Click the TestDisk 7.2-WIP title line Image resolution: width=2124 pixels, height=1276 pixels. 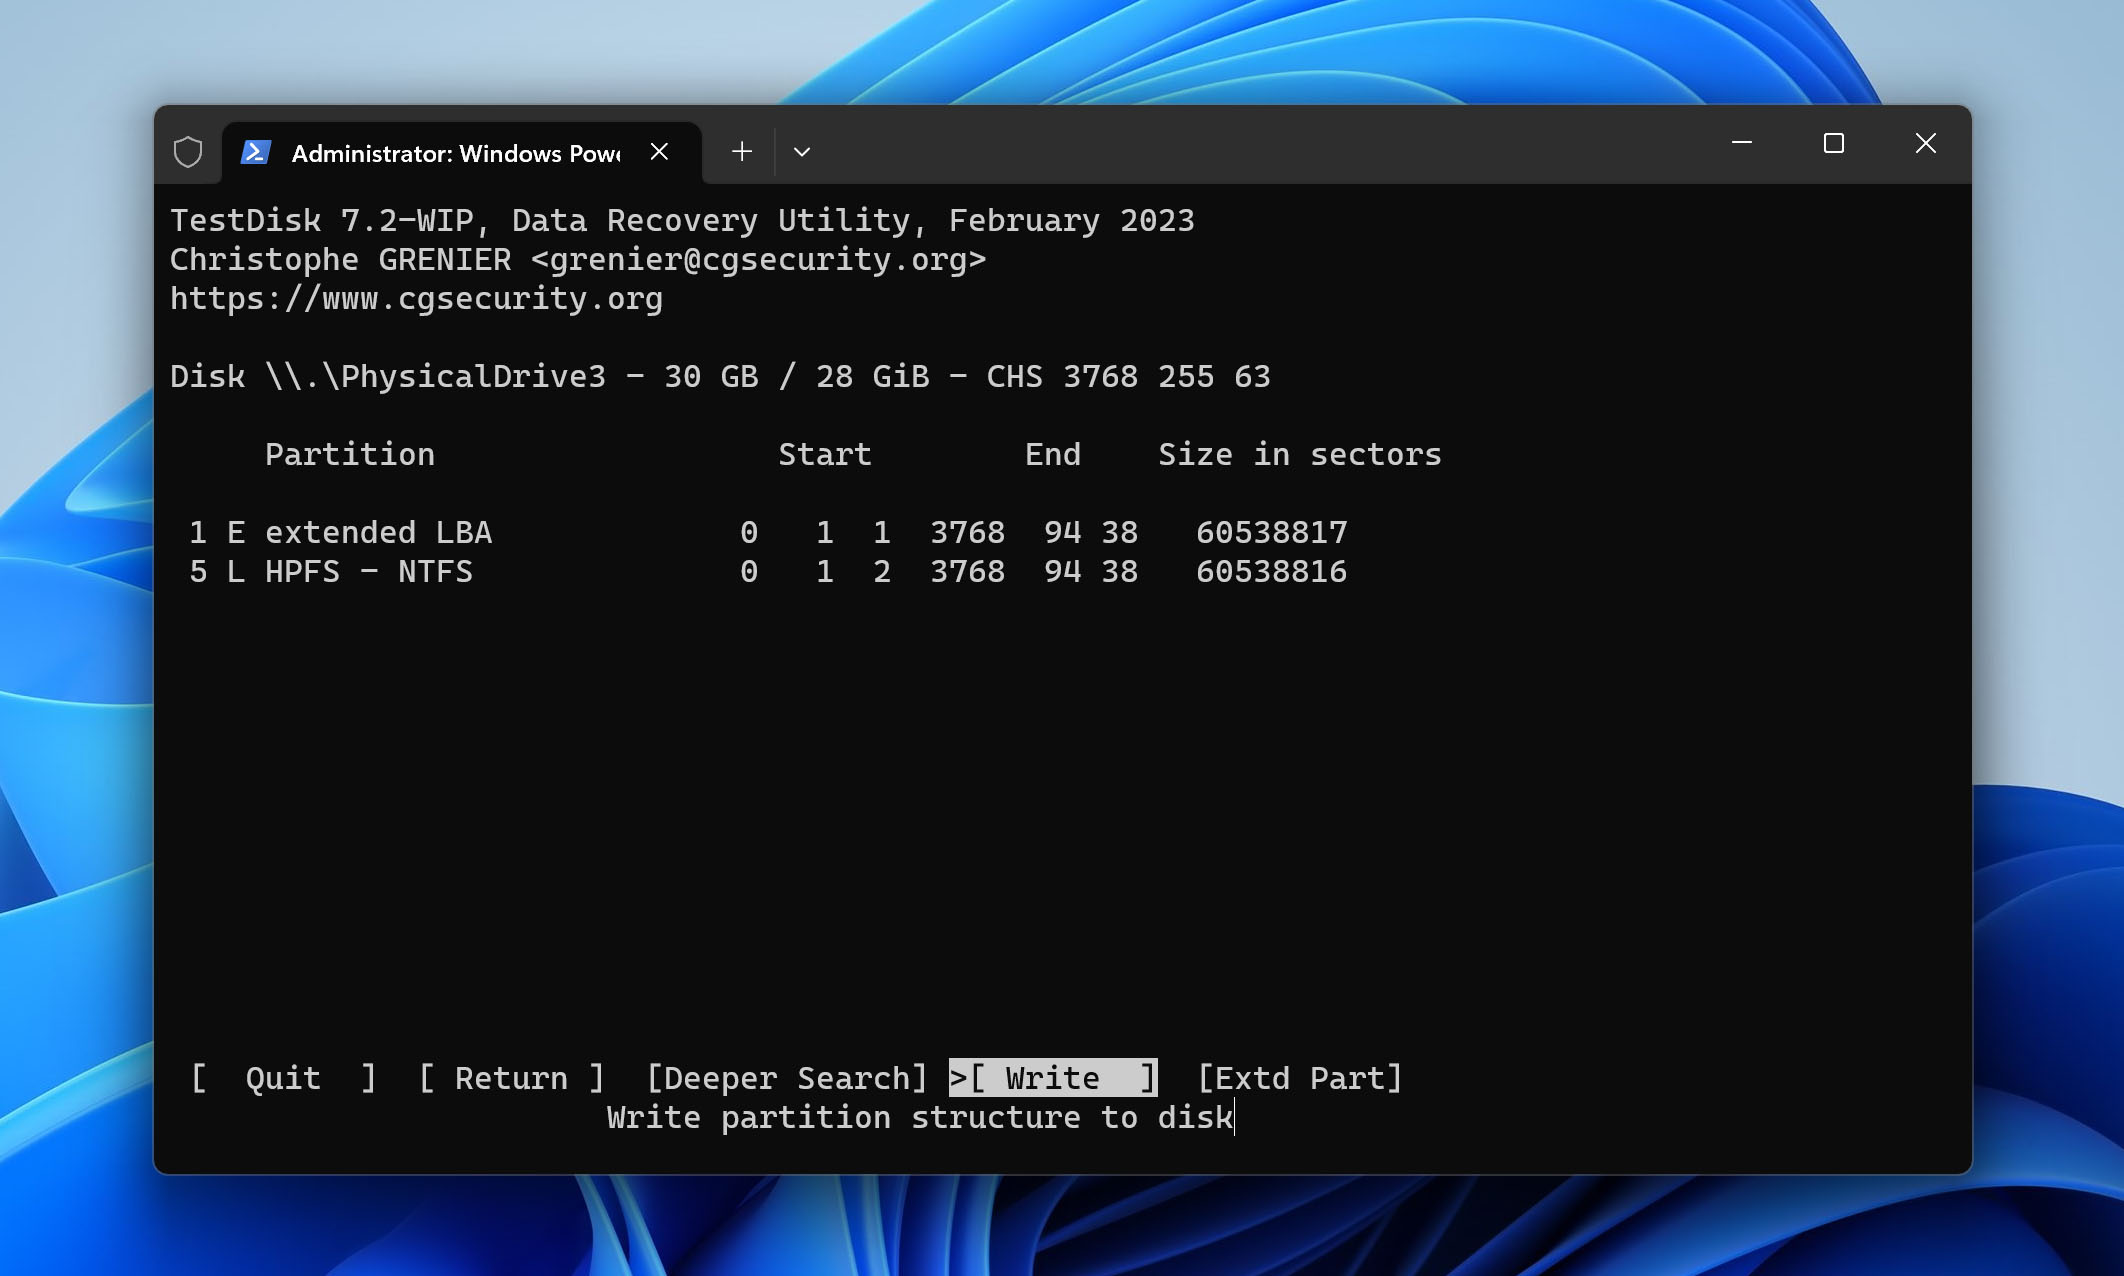click(682, 220)
